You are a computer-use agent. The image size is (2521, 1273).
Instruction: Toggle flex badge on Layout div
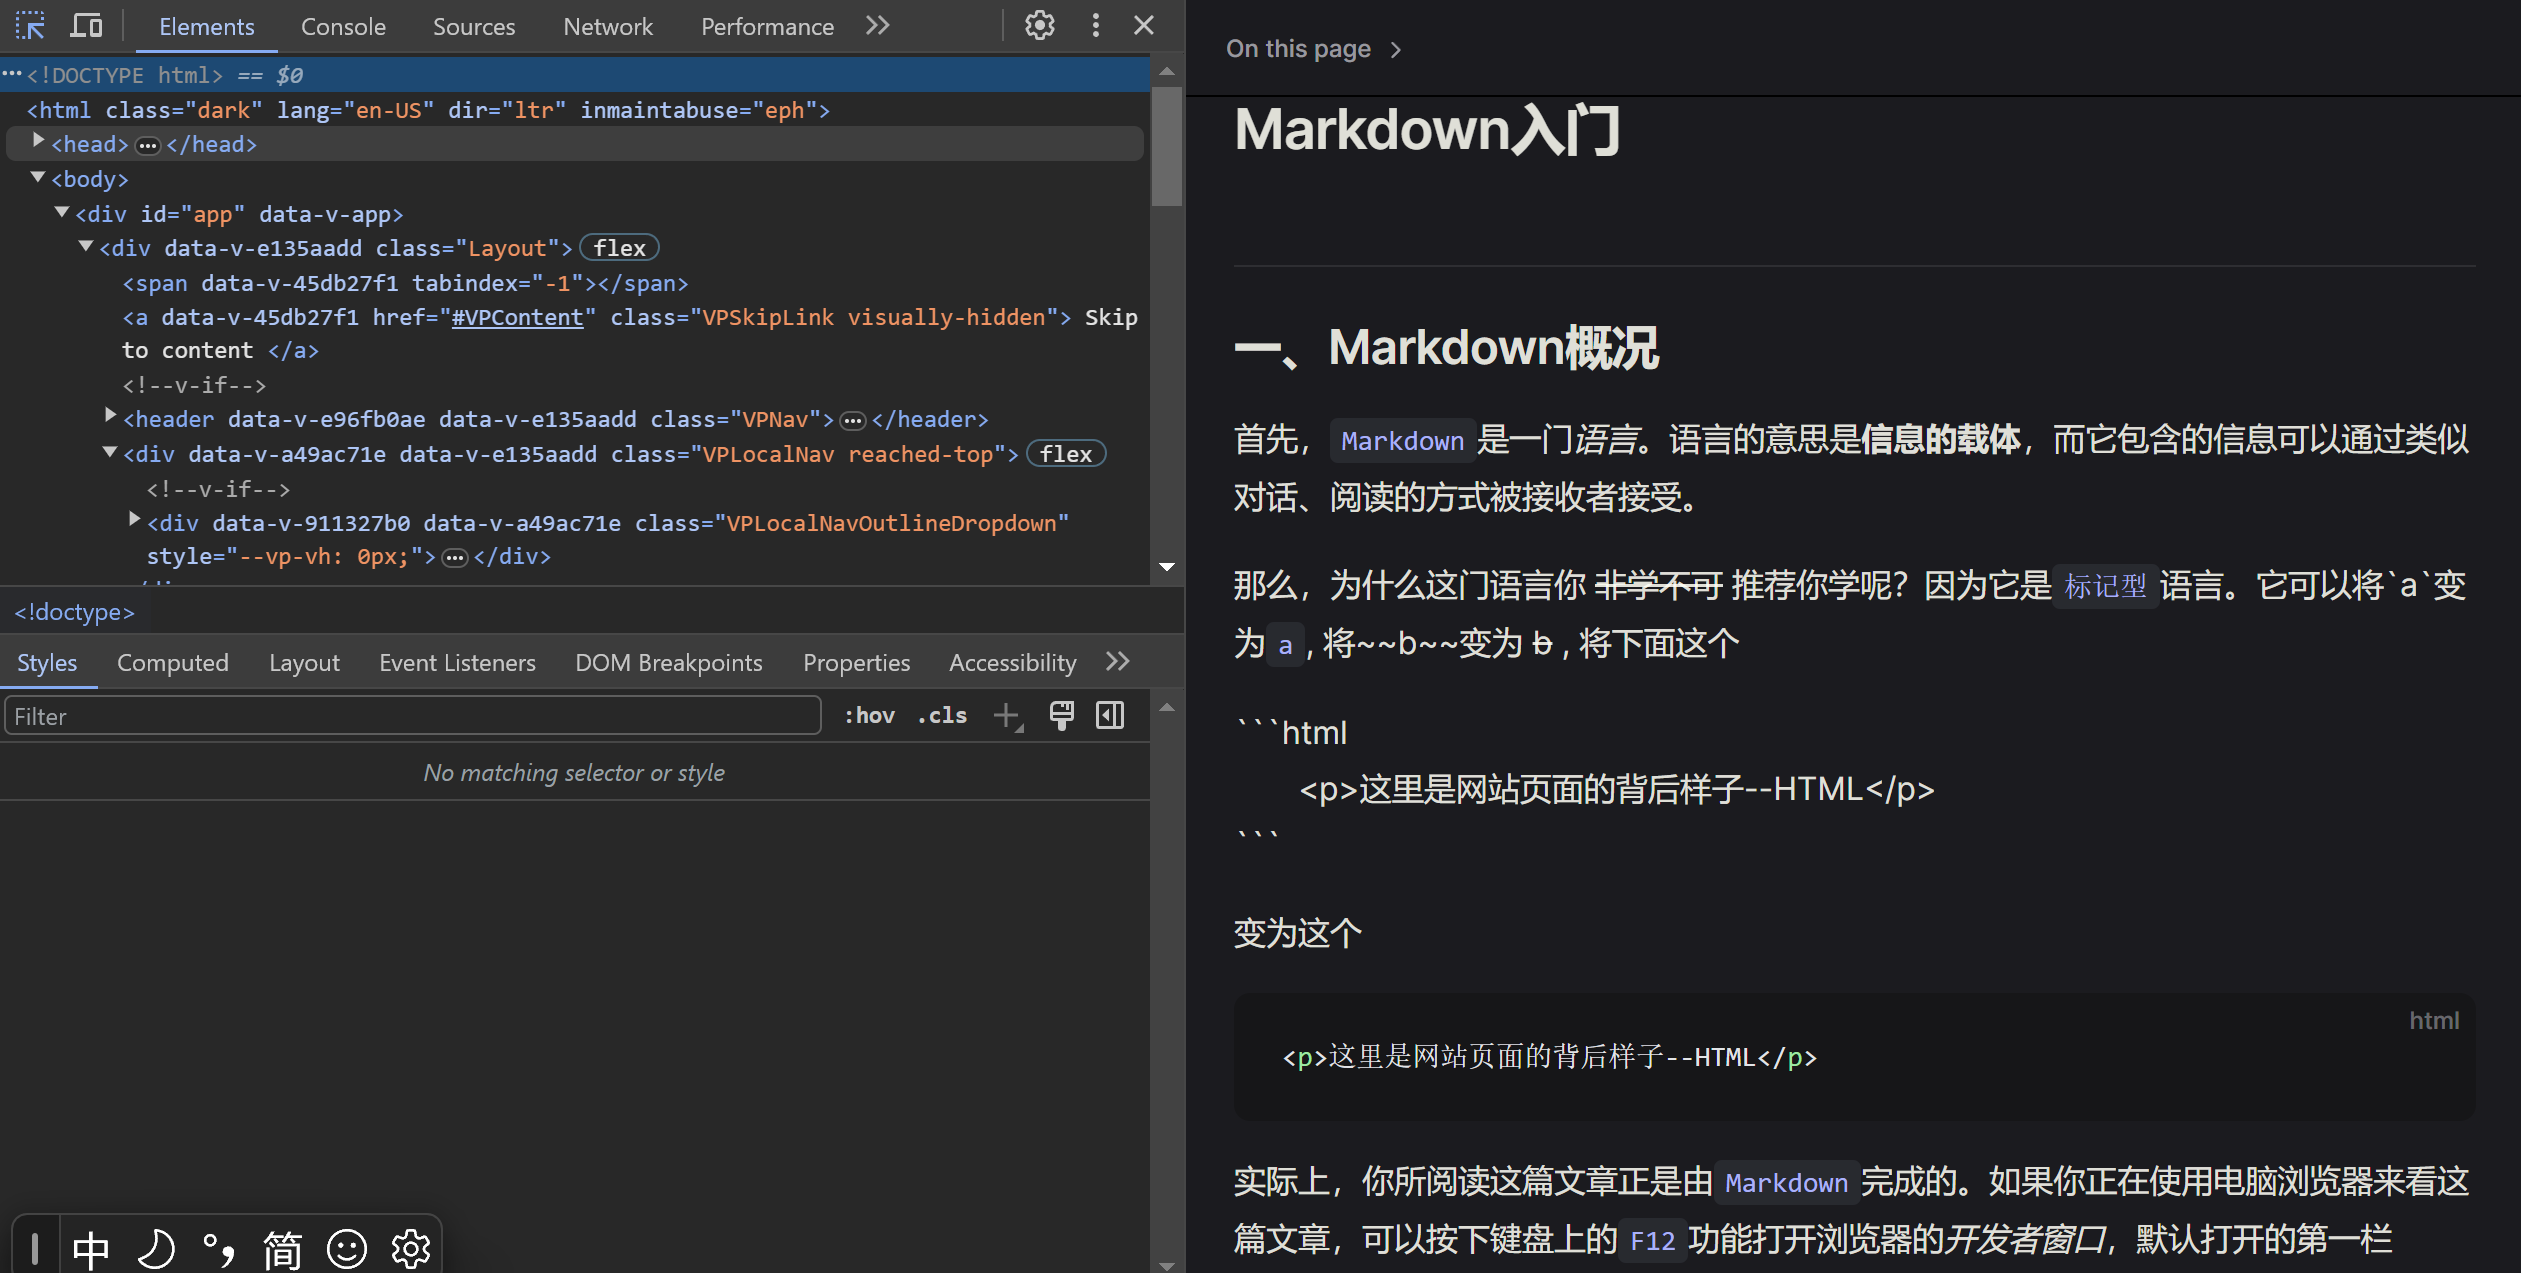click(x=619, y=248)
